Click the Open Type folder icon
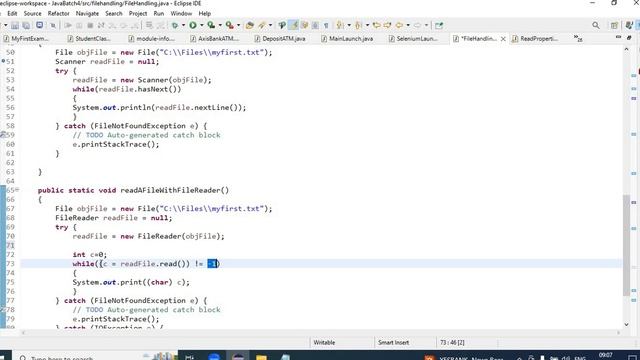Image resolution: width=640 pixels, height=360 pixels. (250, 25)
